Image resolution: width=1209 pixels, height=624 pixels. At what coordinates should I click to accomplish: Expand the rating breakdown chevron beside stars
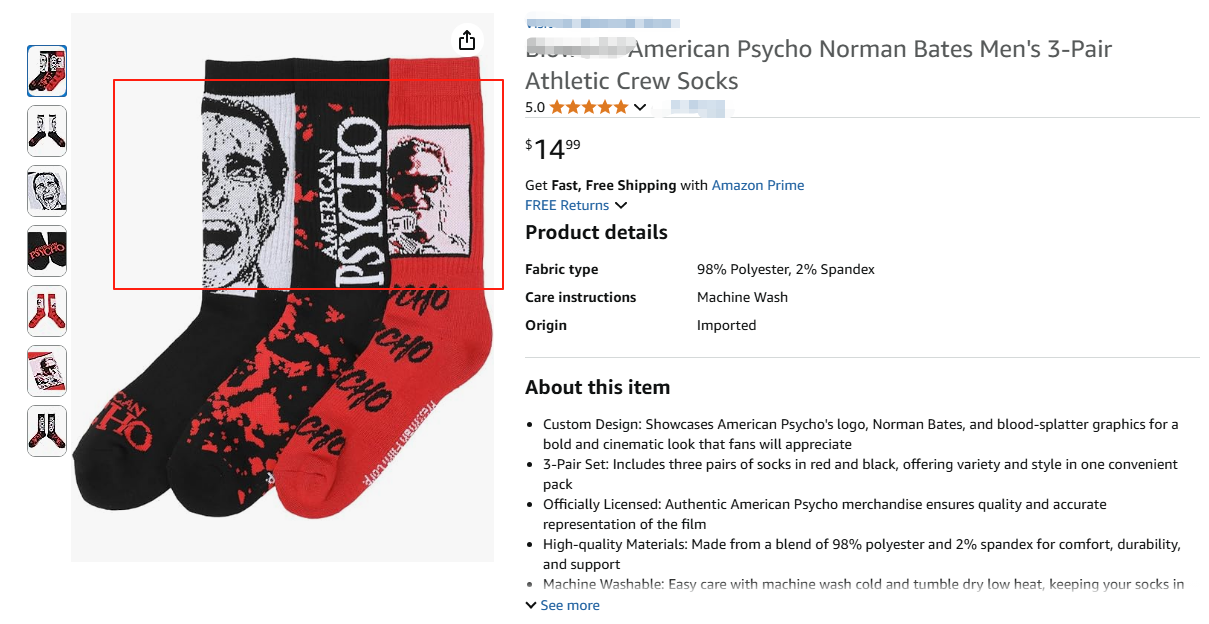640,107
